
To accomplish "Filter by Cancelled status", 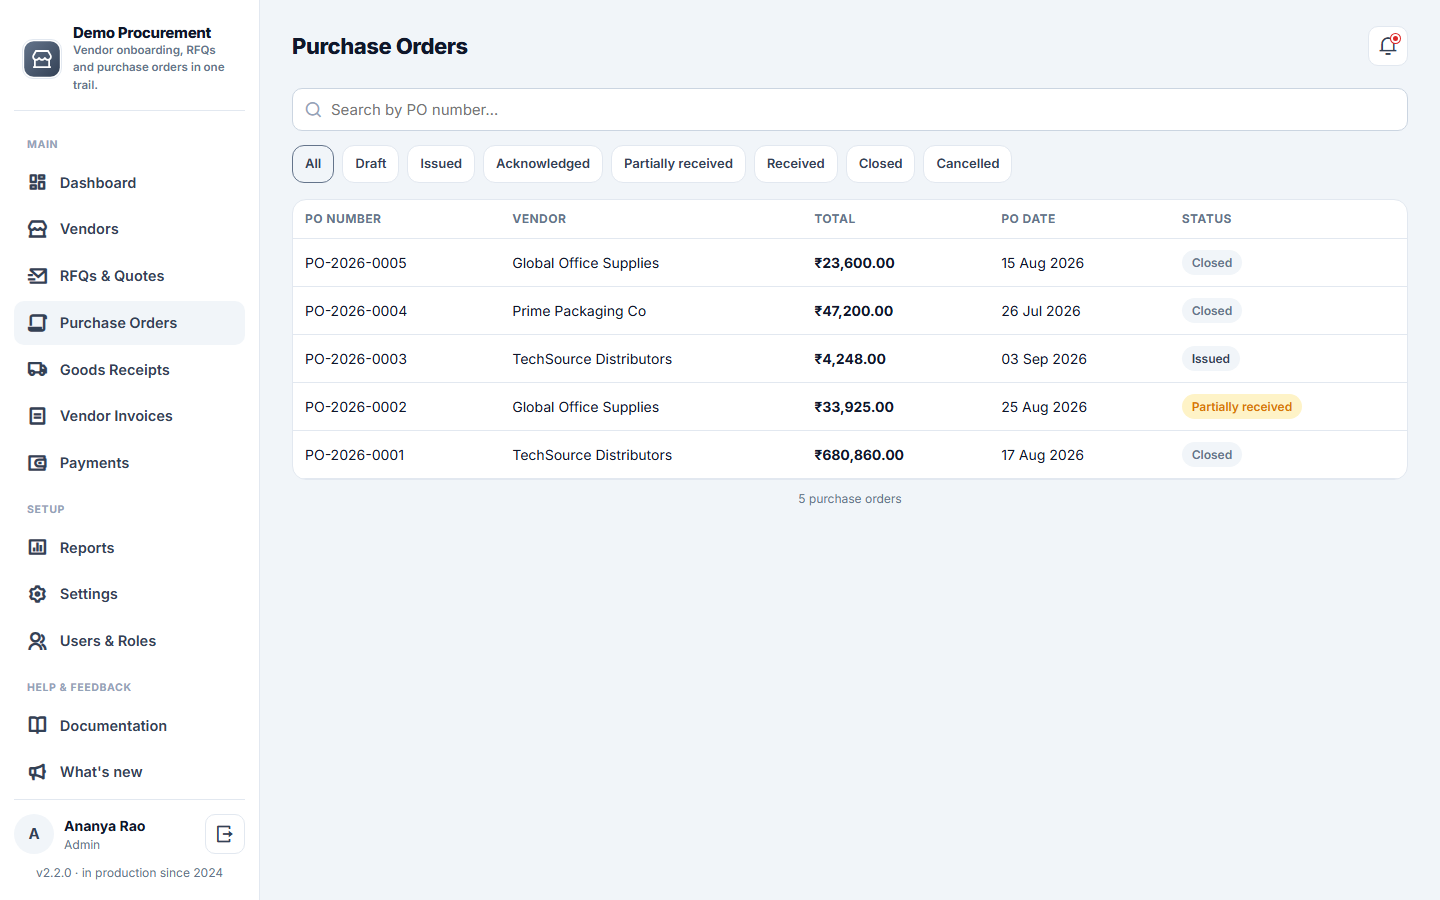I will click(x=968, y=164).
